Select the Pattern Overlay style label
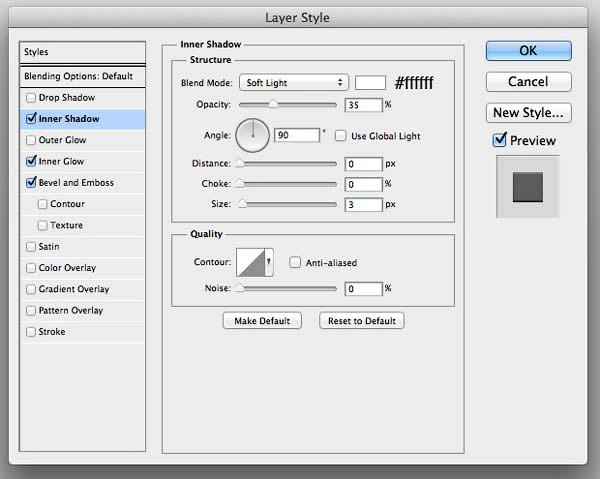This screenshot has height=479, width=600. point(71,310)
